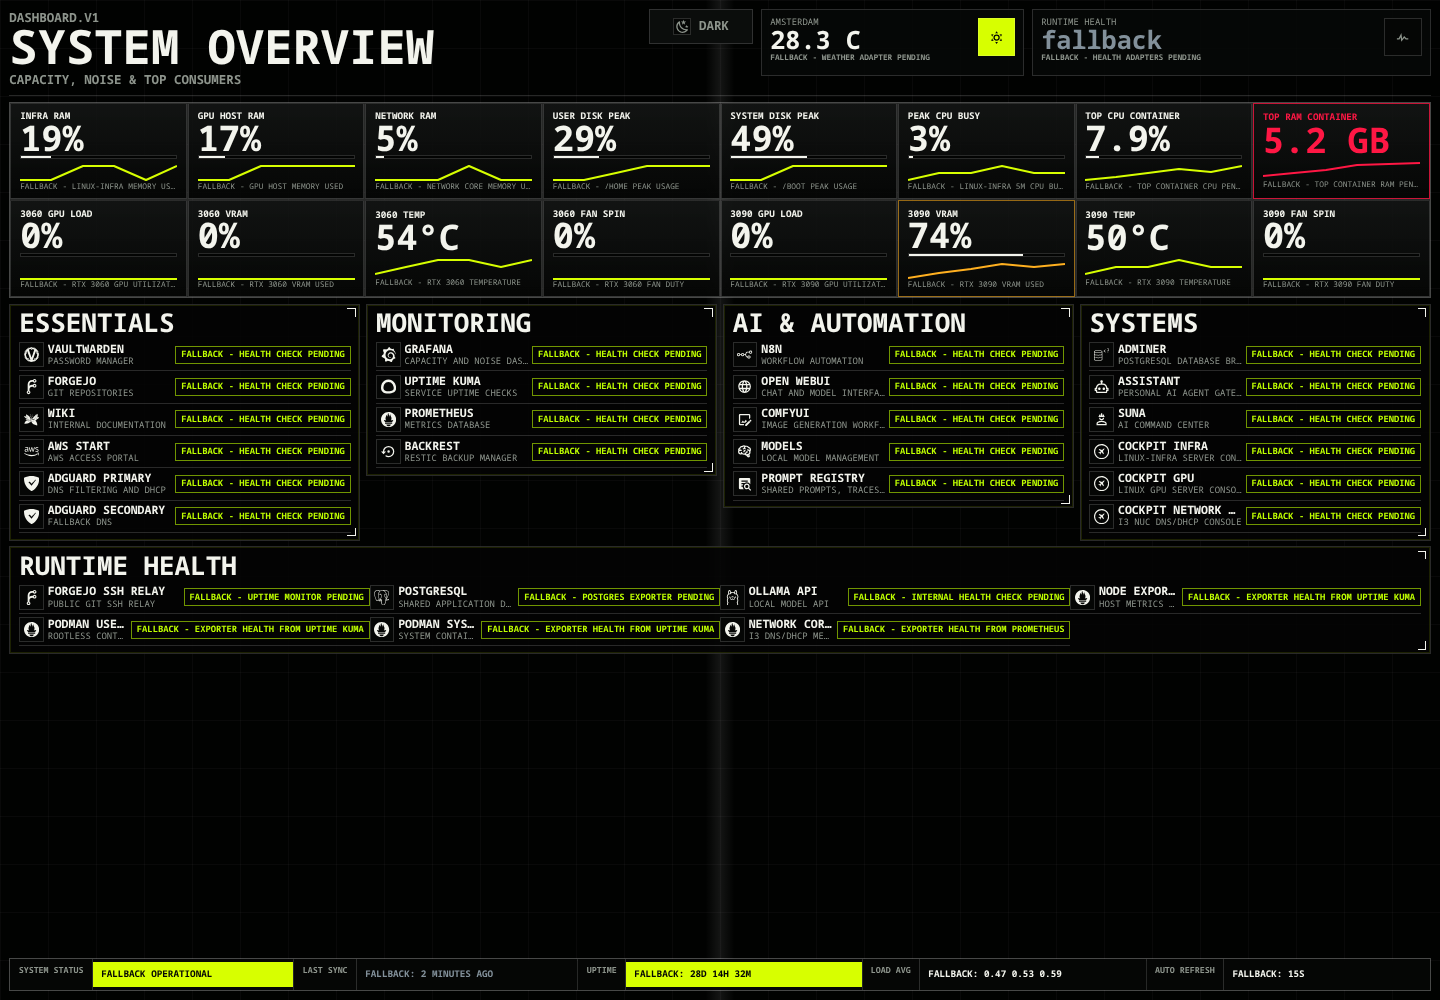Open the Suna icon

(1101, 419)
